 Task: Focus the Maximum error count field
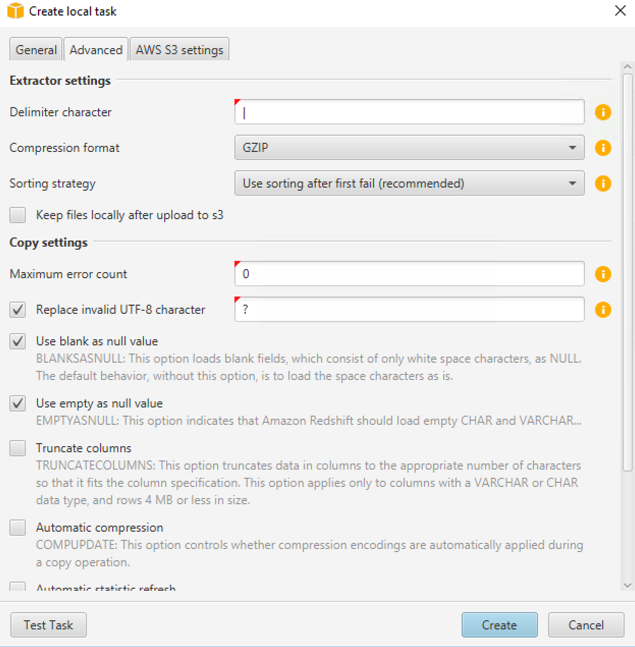pos(409,274)
